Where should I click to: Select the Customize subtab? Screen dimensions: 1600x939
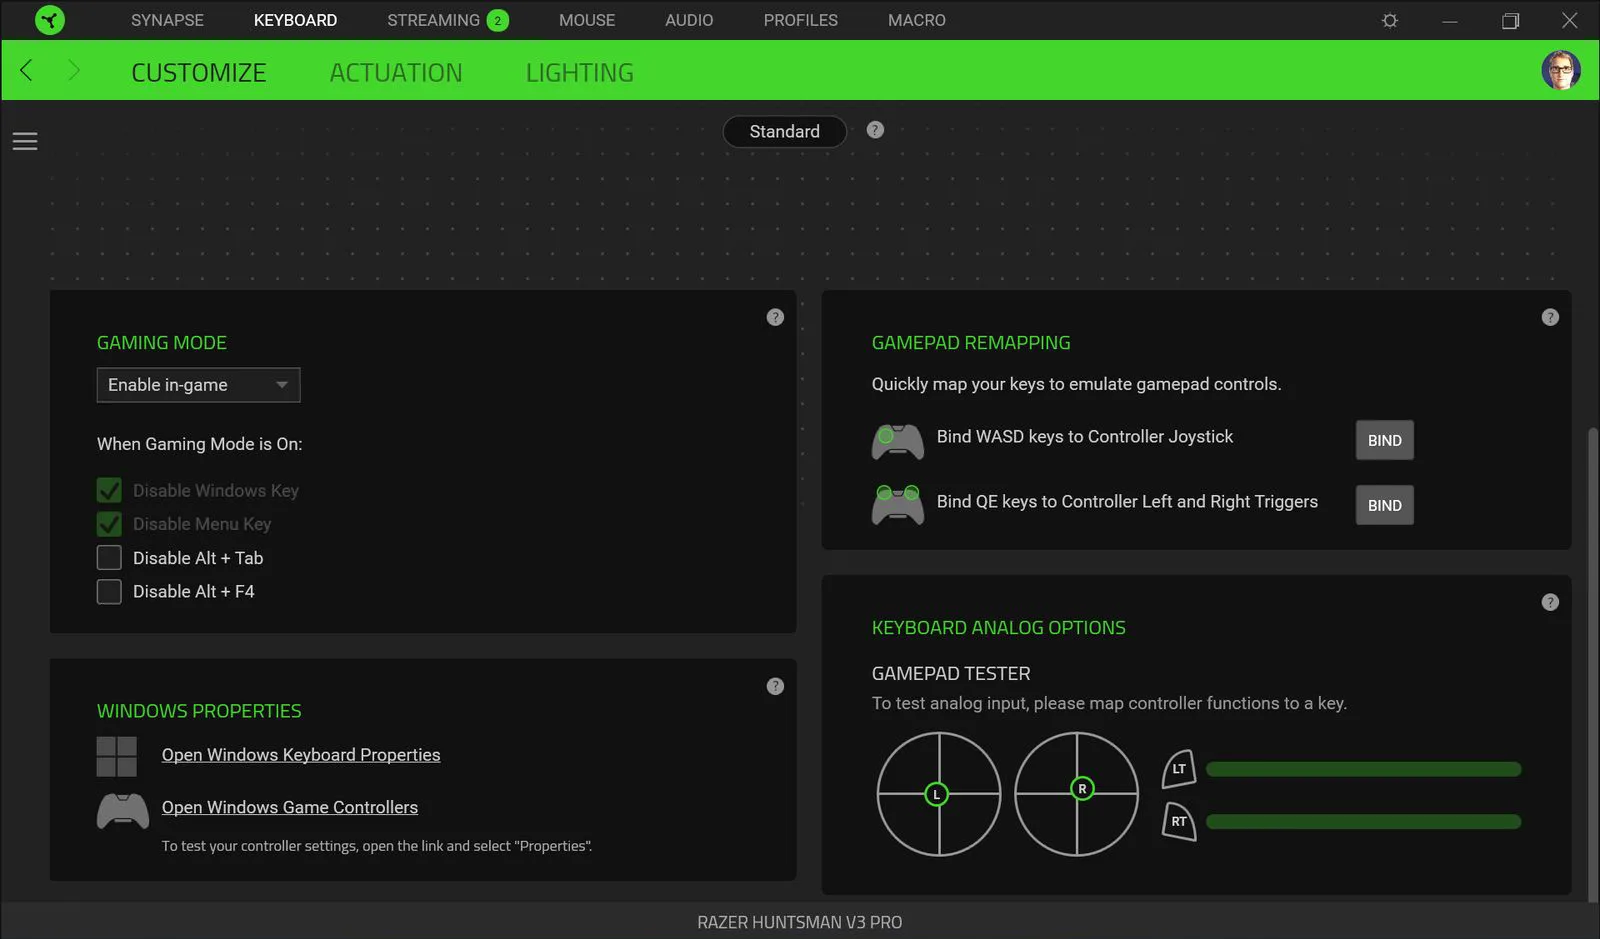pos(199,73)
